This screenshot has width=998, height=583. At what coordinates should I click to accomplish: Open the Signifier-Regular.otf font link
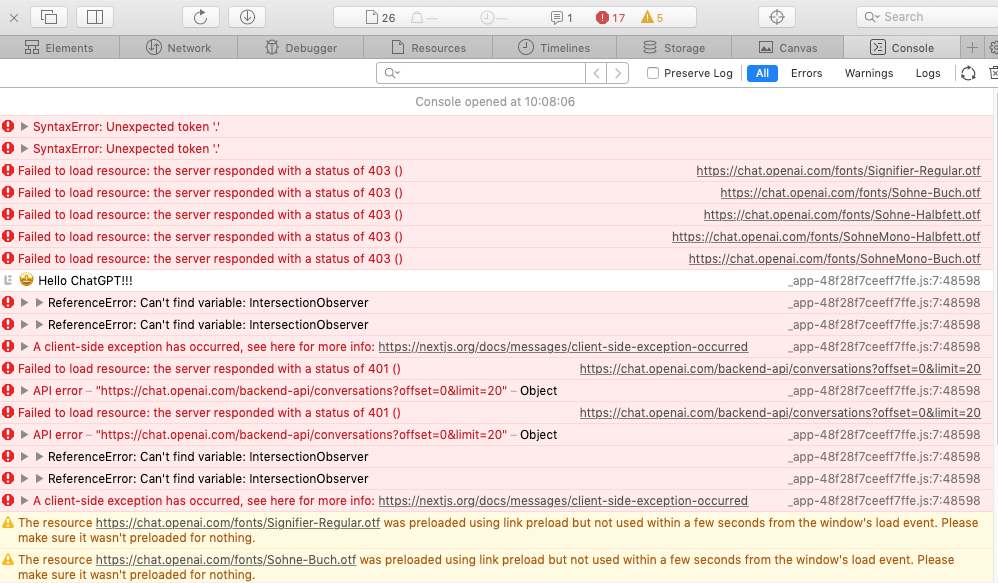coord(838,170)
